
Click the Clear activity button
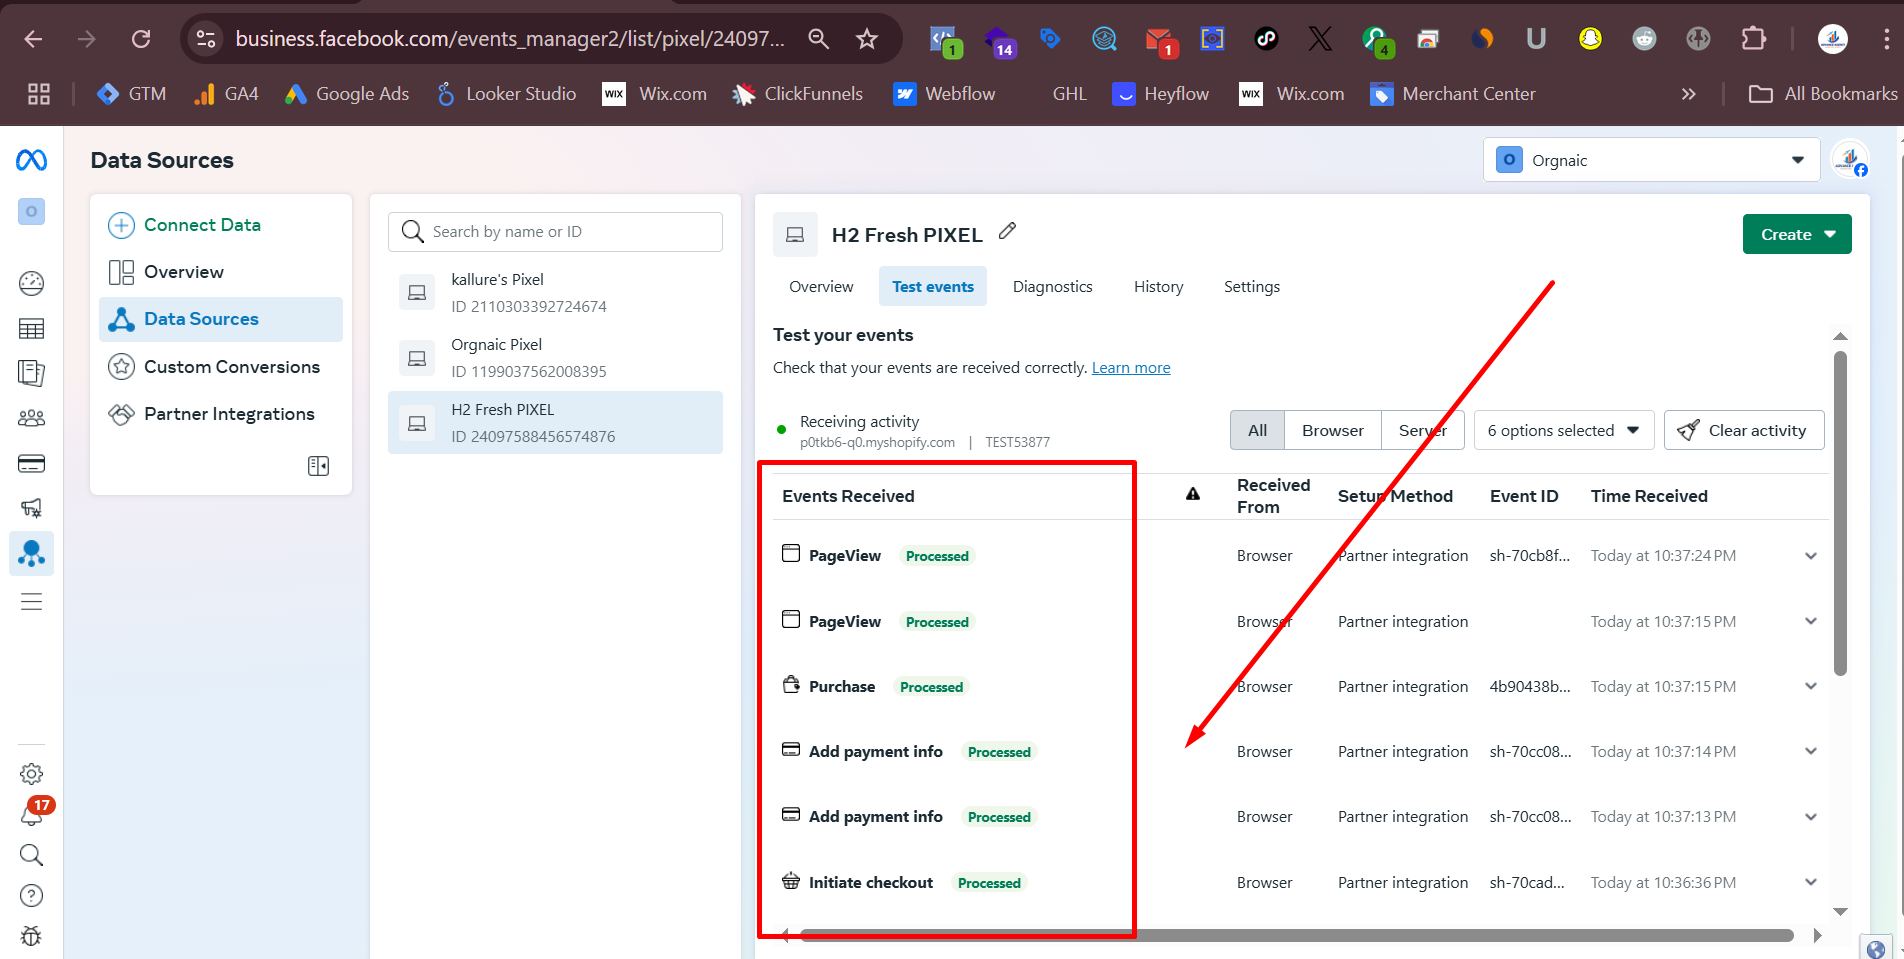(x=1743, y=430)
